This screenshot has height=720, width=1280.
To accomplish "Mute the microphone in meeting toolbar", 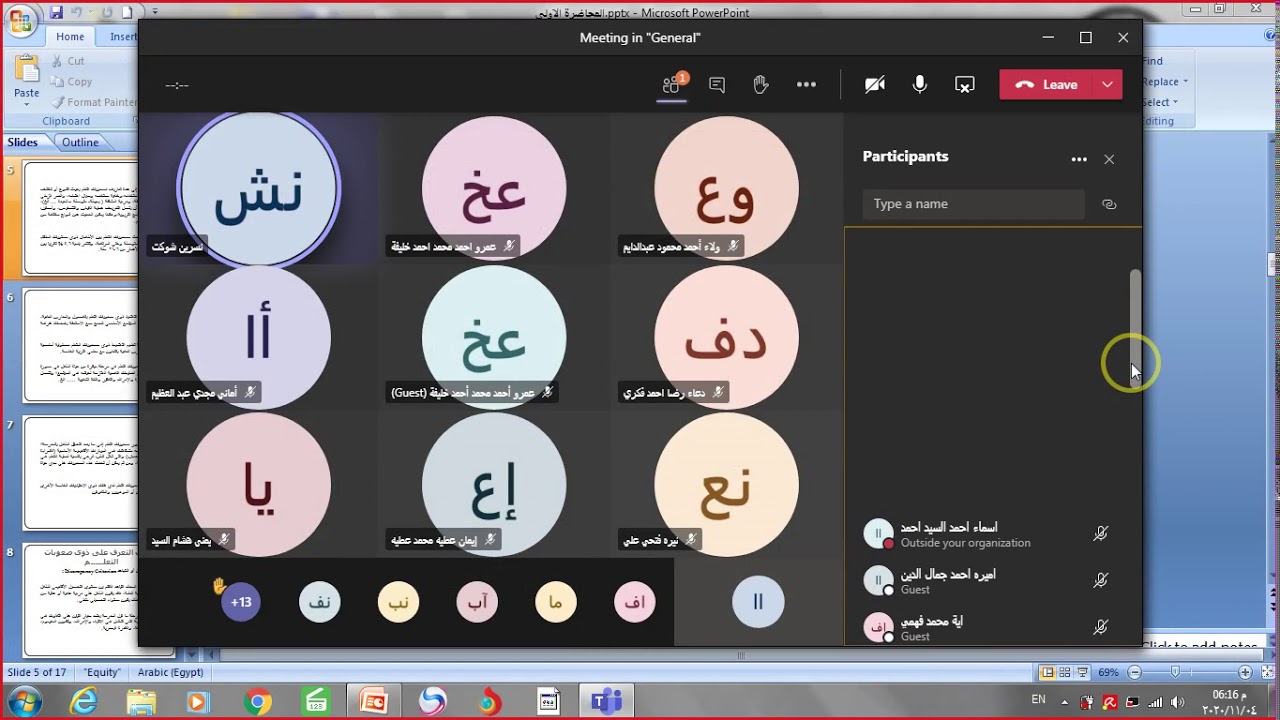I will (x=919, y=85).
